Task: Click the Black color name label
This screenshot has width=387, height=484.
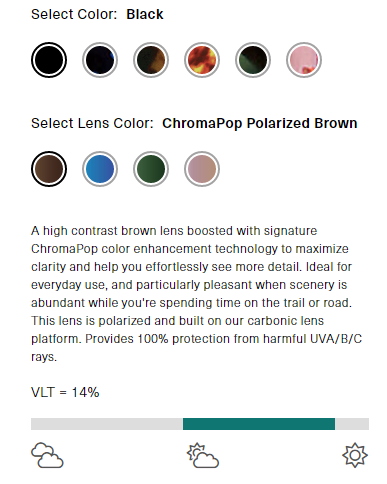Action: pos(145,14)
